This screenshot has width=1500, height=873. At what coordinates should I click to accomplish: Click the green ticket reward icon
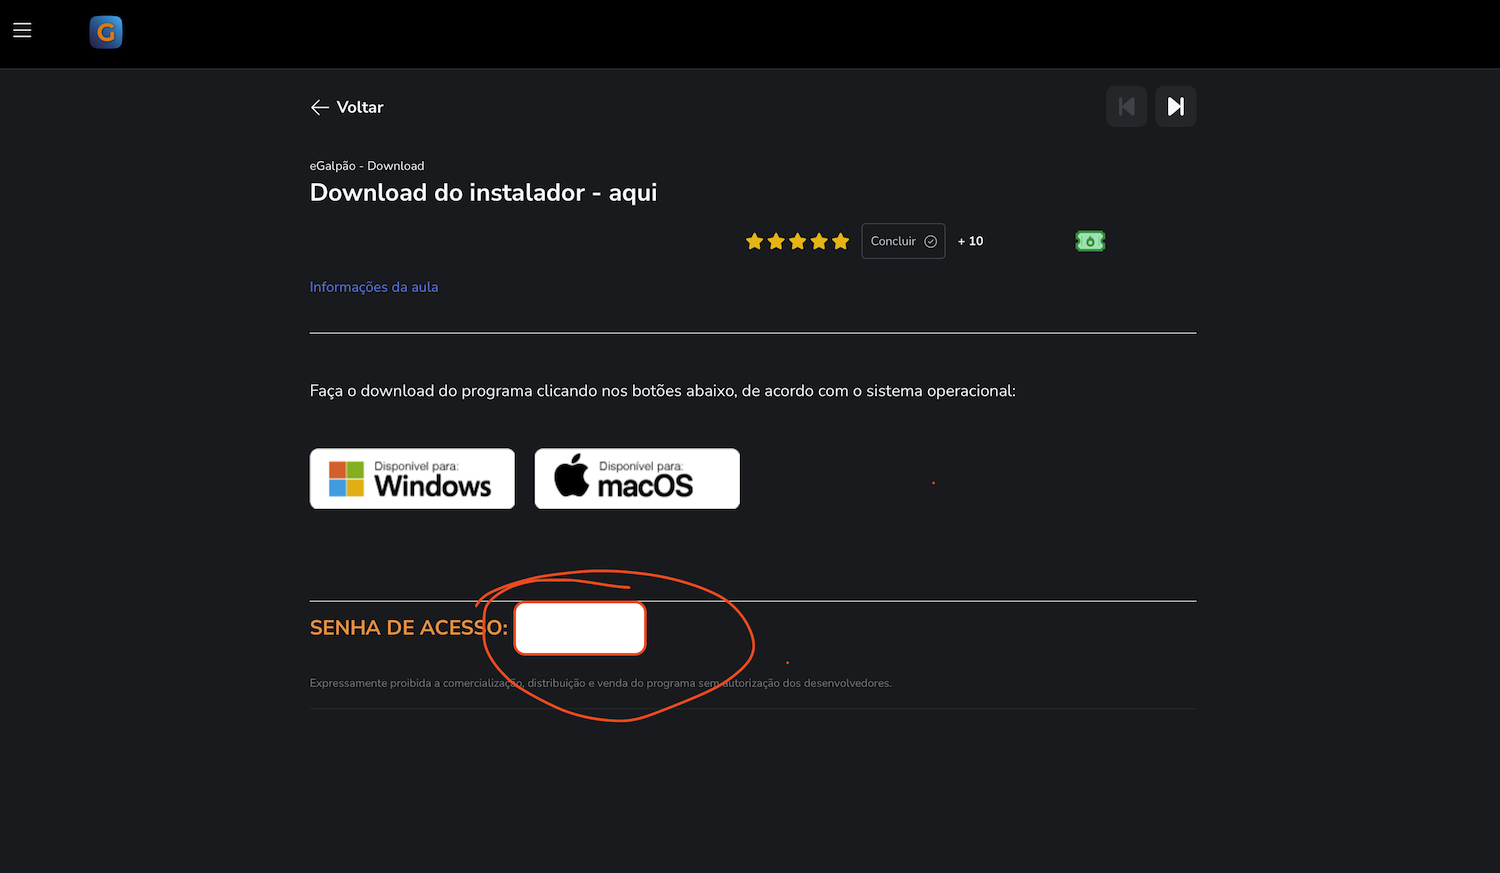point(1090,241)
